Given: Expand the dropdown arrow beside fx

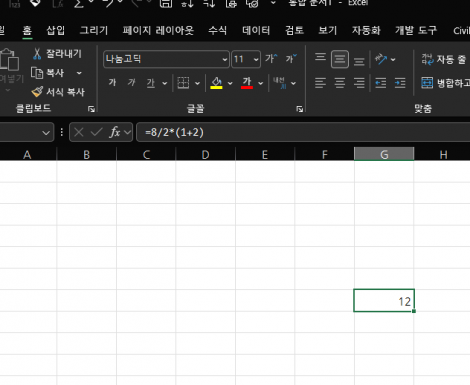Looking at the screenshot, I should point(127,132).
